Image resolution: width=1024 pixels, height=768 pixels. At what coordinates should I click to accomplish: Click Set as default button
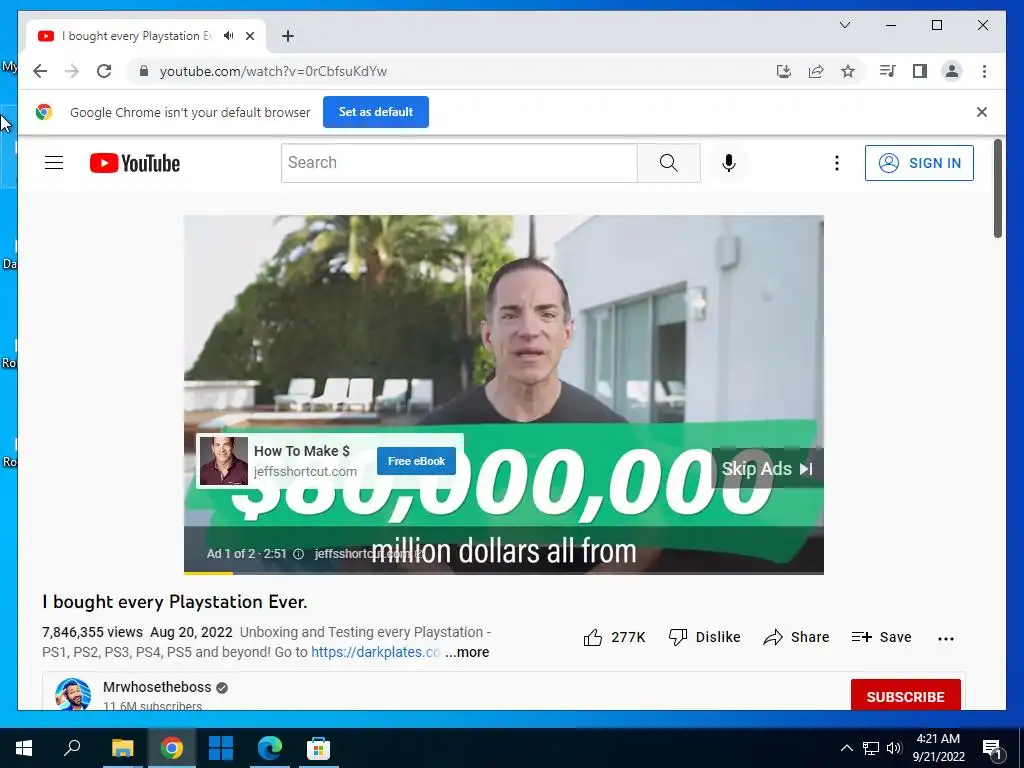click(376, 112)
